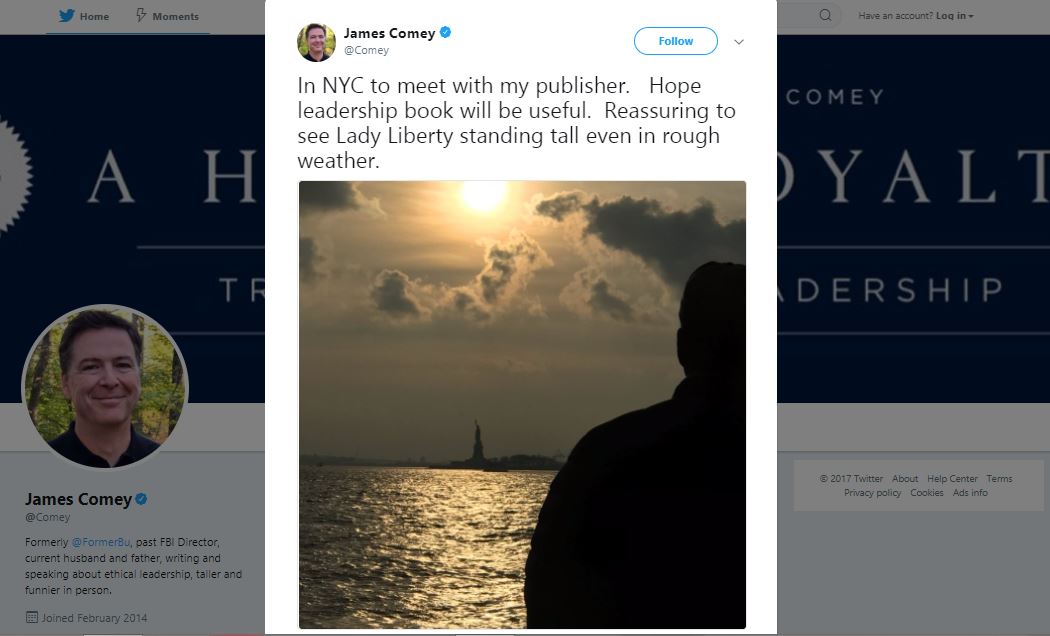The image size is (1050, 636).
Task: Click the Terms footer link
Action: (999, 479)
